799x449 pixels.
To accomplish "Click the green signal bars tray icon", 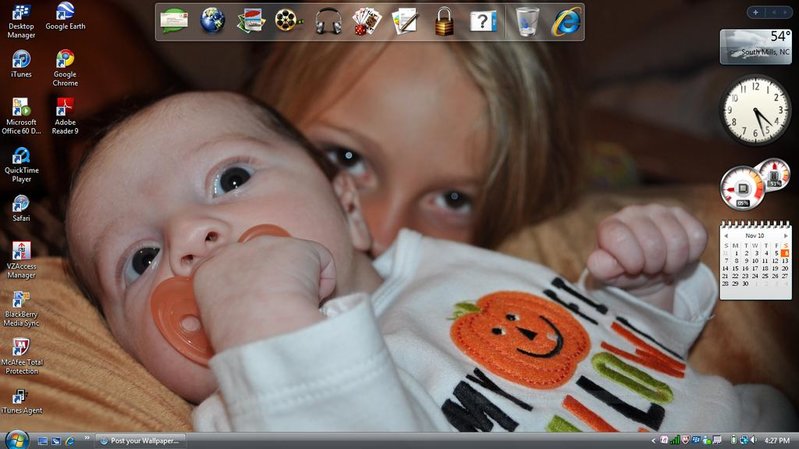I will (x=675, y=440).
